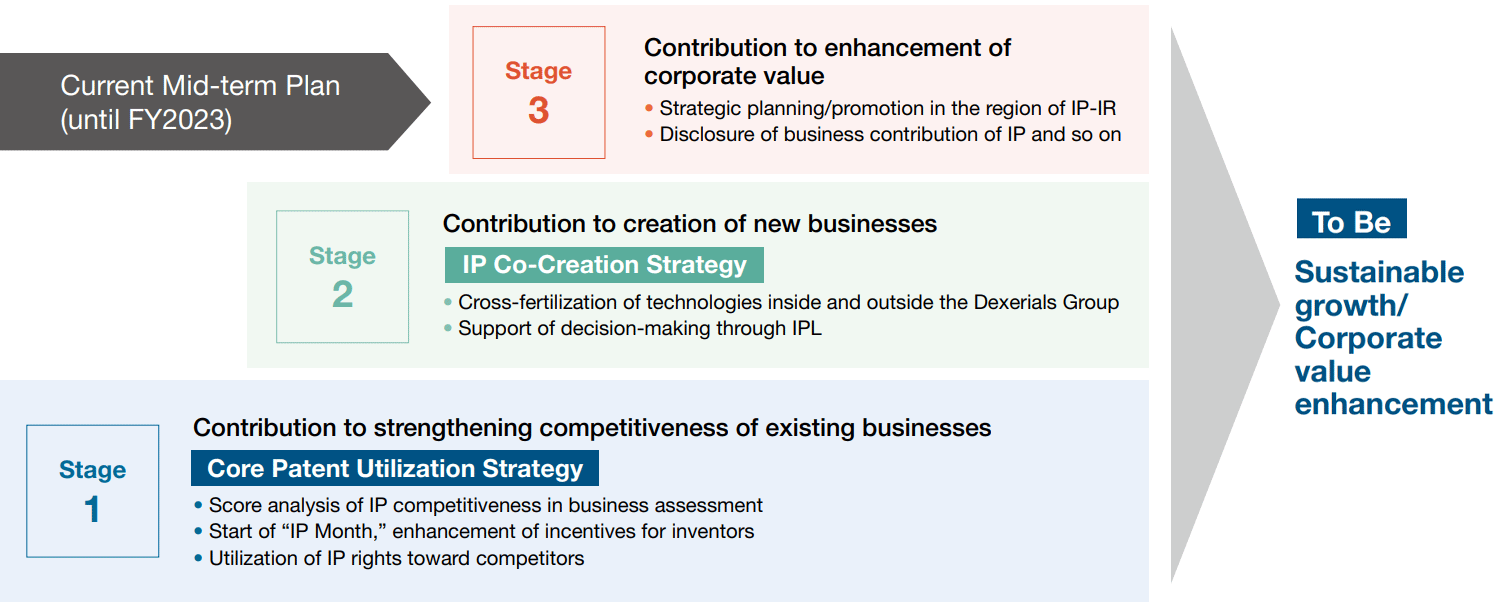Select the heading Contribution to enhancement of corporate value
This screenshot has height=610, width=1500.
tap(827, 62)
